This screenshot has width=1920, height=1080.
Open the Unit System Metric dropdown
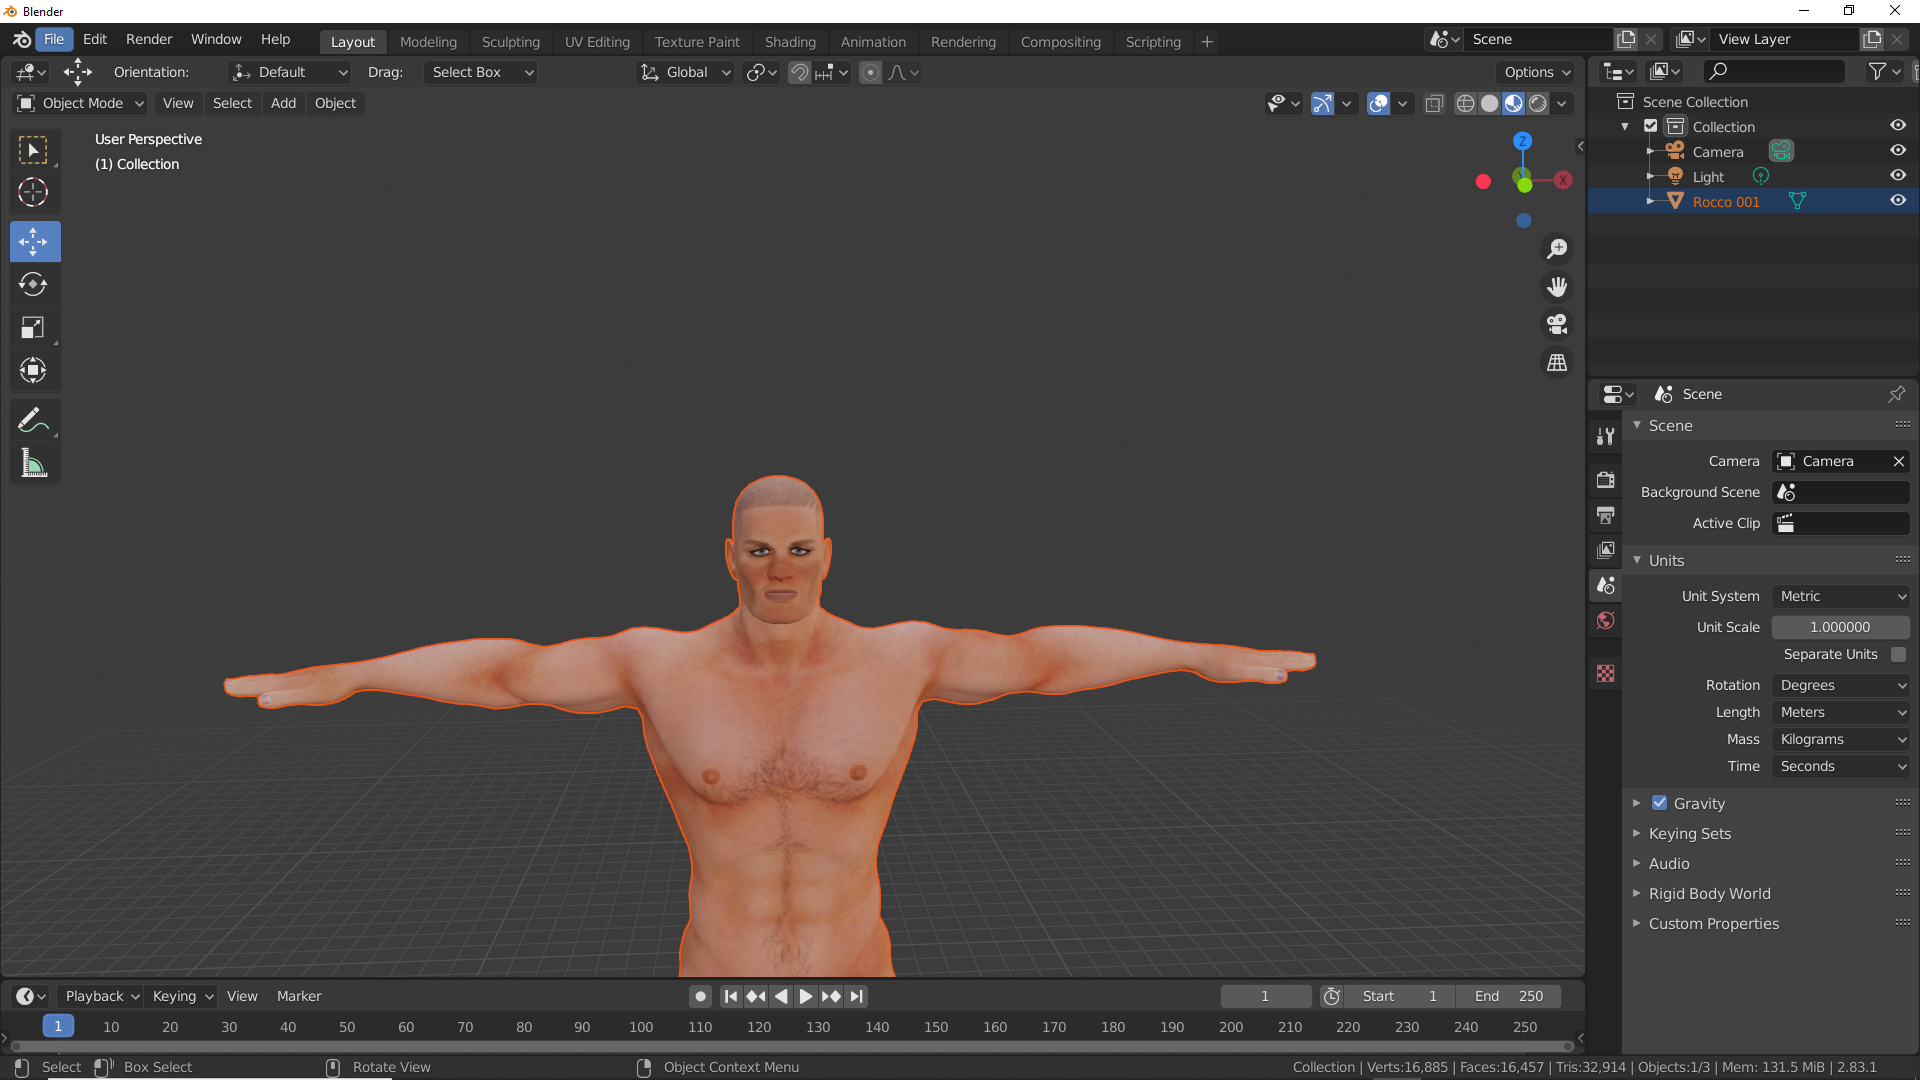tap(1841, 596)
